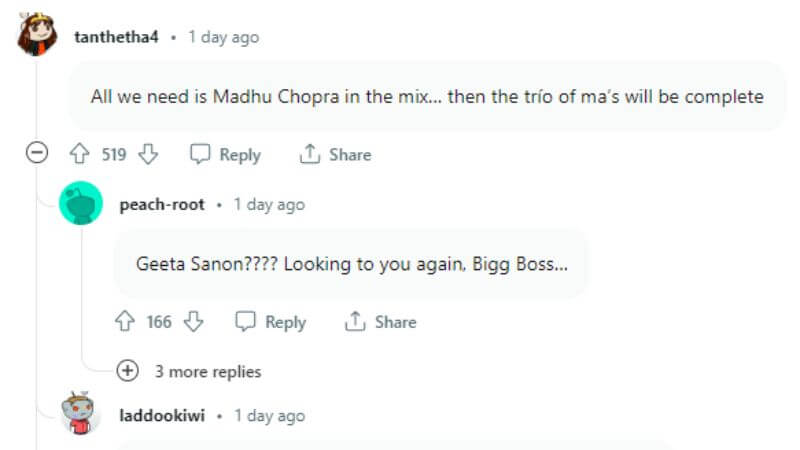Downvote tanthetha4's comment

pos(149,154)
